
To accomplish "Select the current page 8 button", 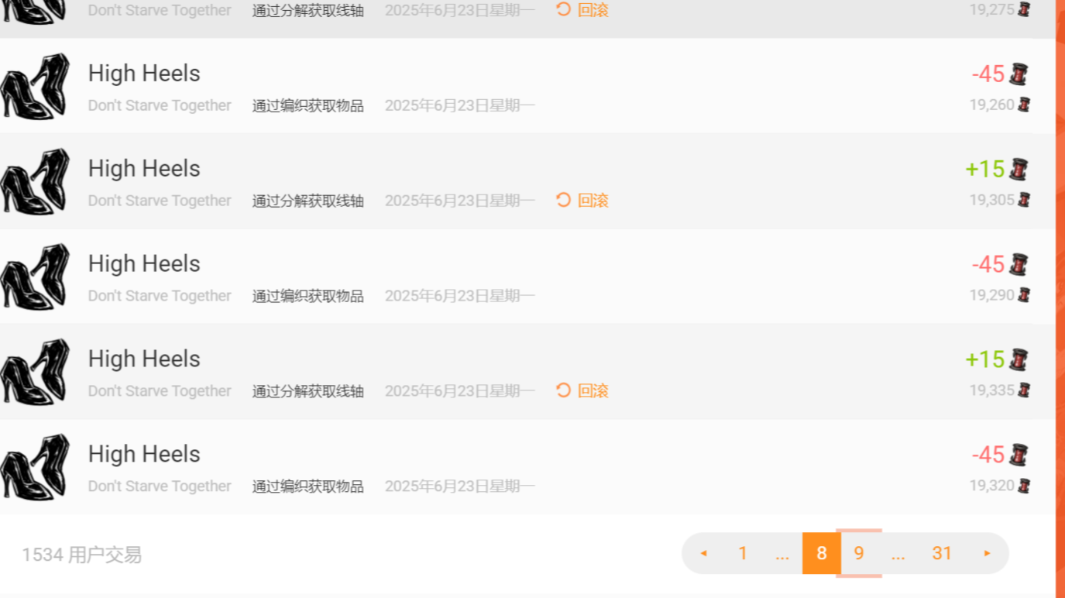I will point(821,553).
